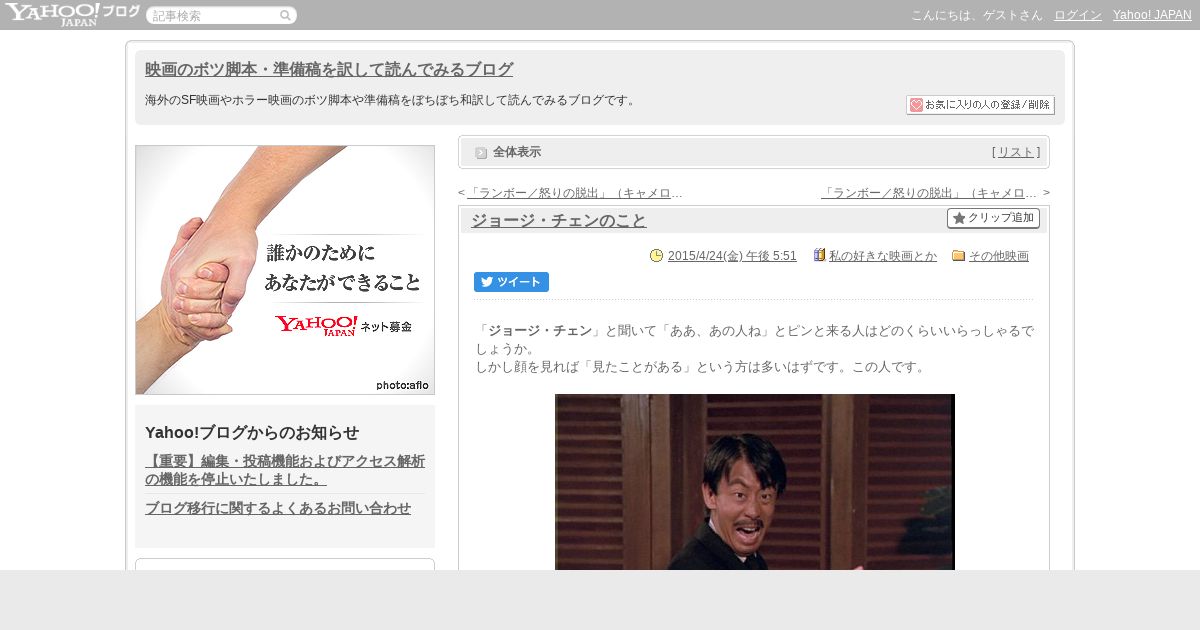The width and height of the screenshot is (1200, 630).
Task: Click the heading Yahoo!ブログからのお知らせ
Action: (x=252, y=432)
